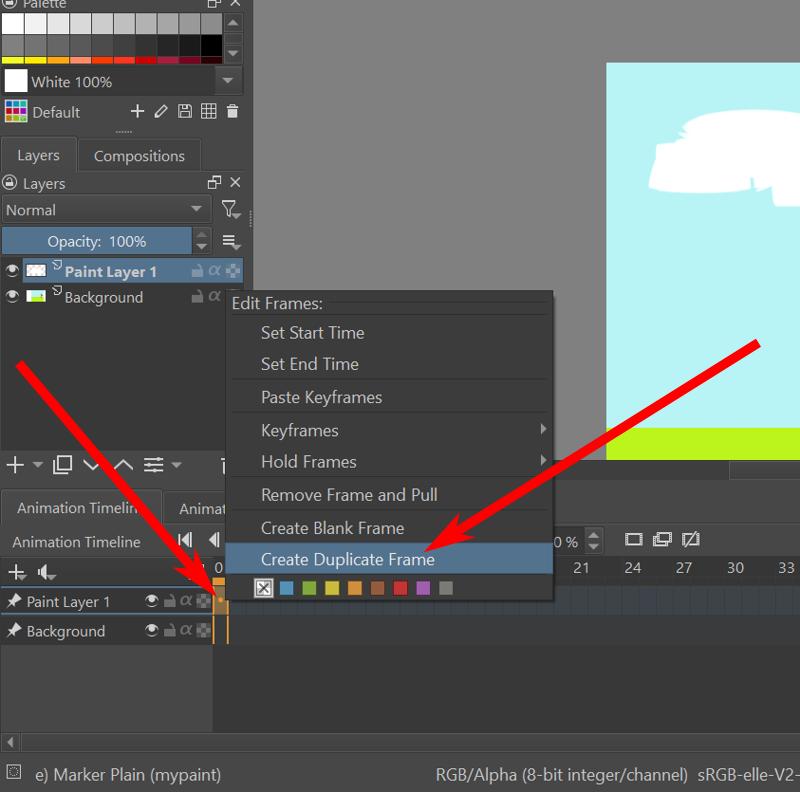The image size is (800, 792).
Task: Duplicate the selected layer
Action: [61, 465]
